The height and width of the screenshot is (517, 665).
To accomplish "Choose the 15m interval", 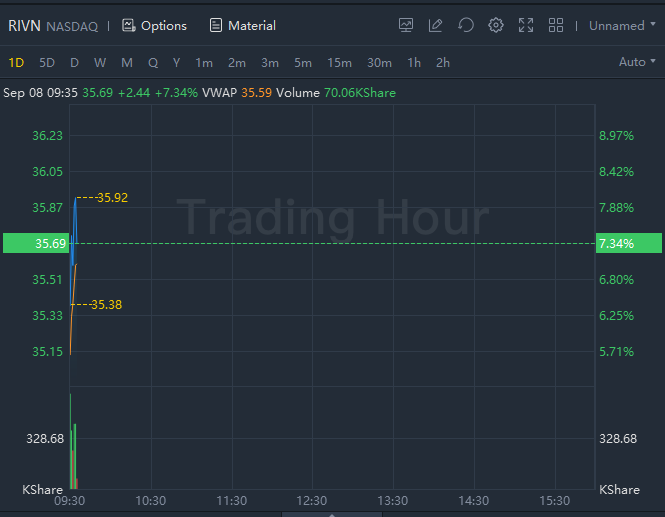I will click(x=339, y=63).
